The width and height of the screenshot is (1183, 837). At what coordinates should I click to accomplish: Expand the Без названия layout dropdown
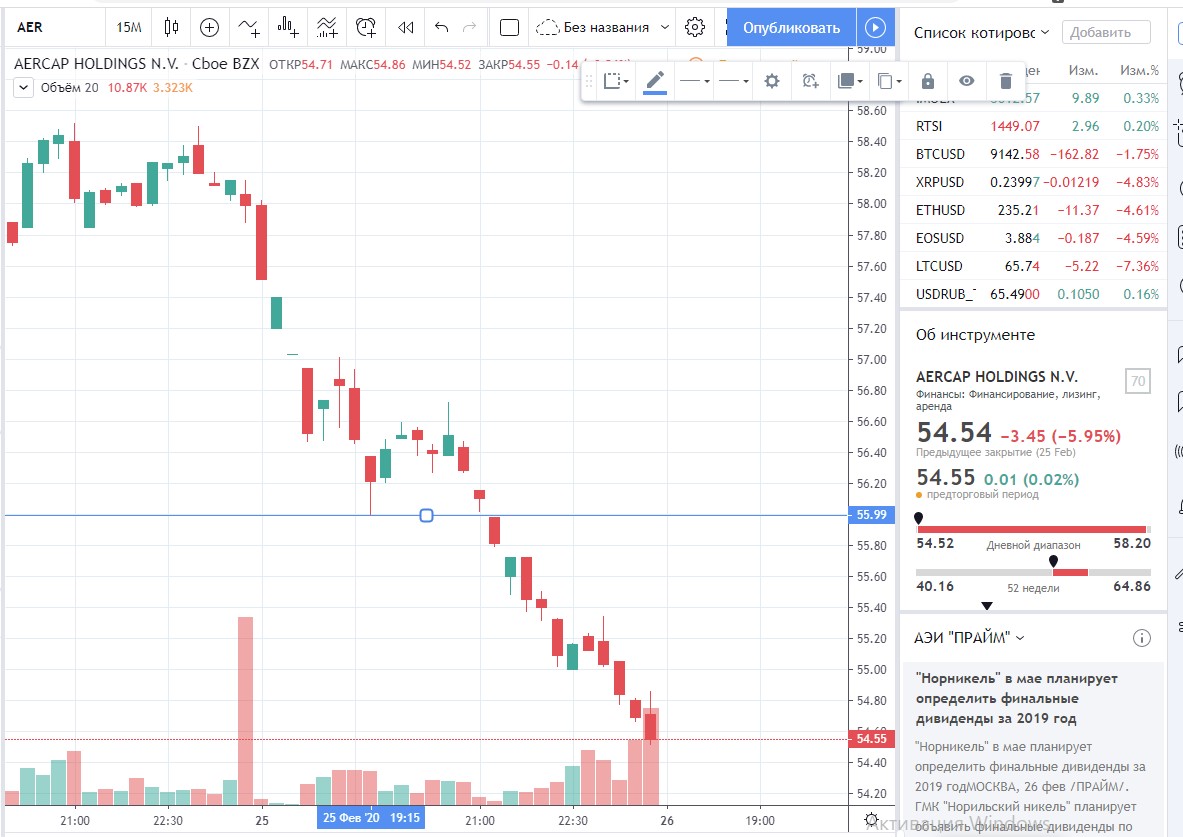coord(665,28)
